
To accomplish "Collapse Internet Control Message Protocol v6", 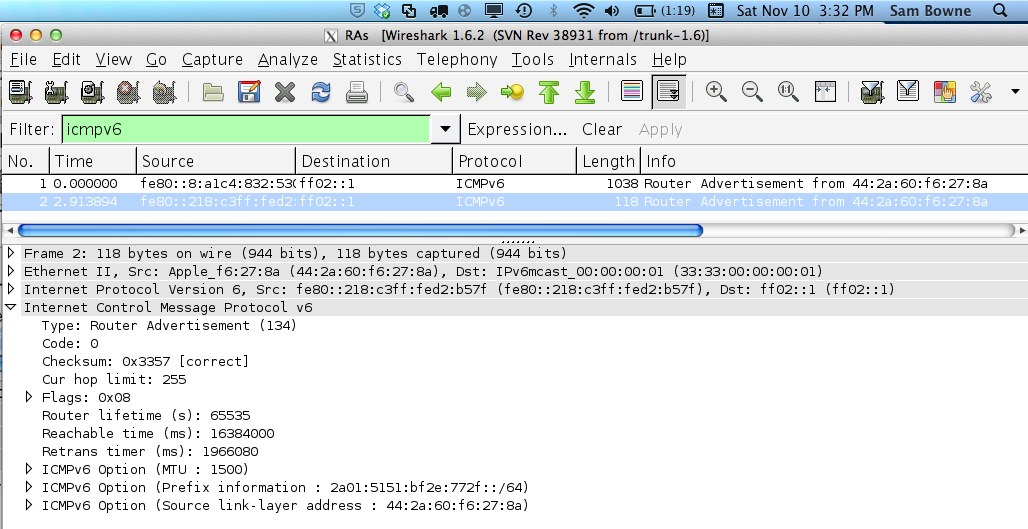I will click(10, 307).
